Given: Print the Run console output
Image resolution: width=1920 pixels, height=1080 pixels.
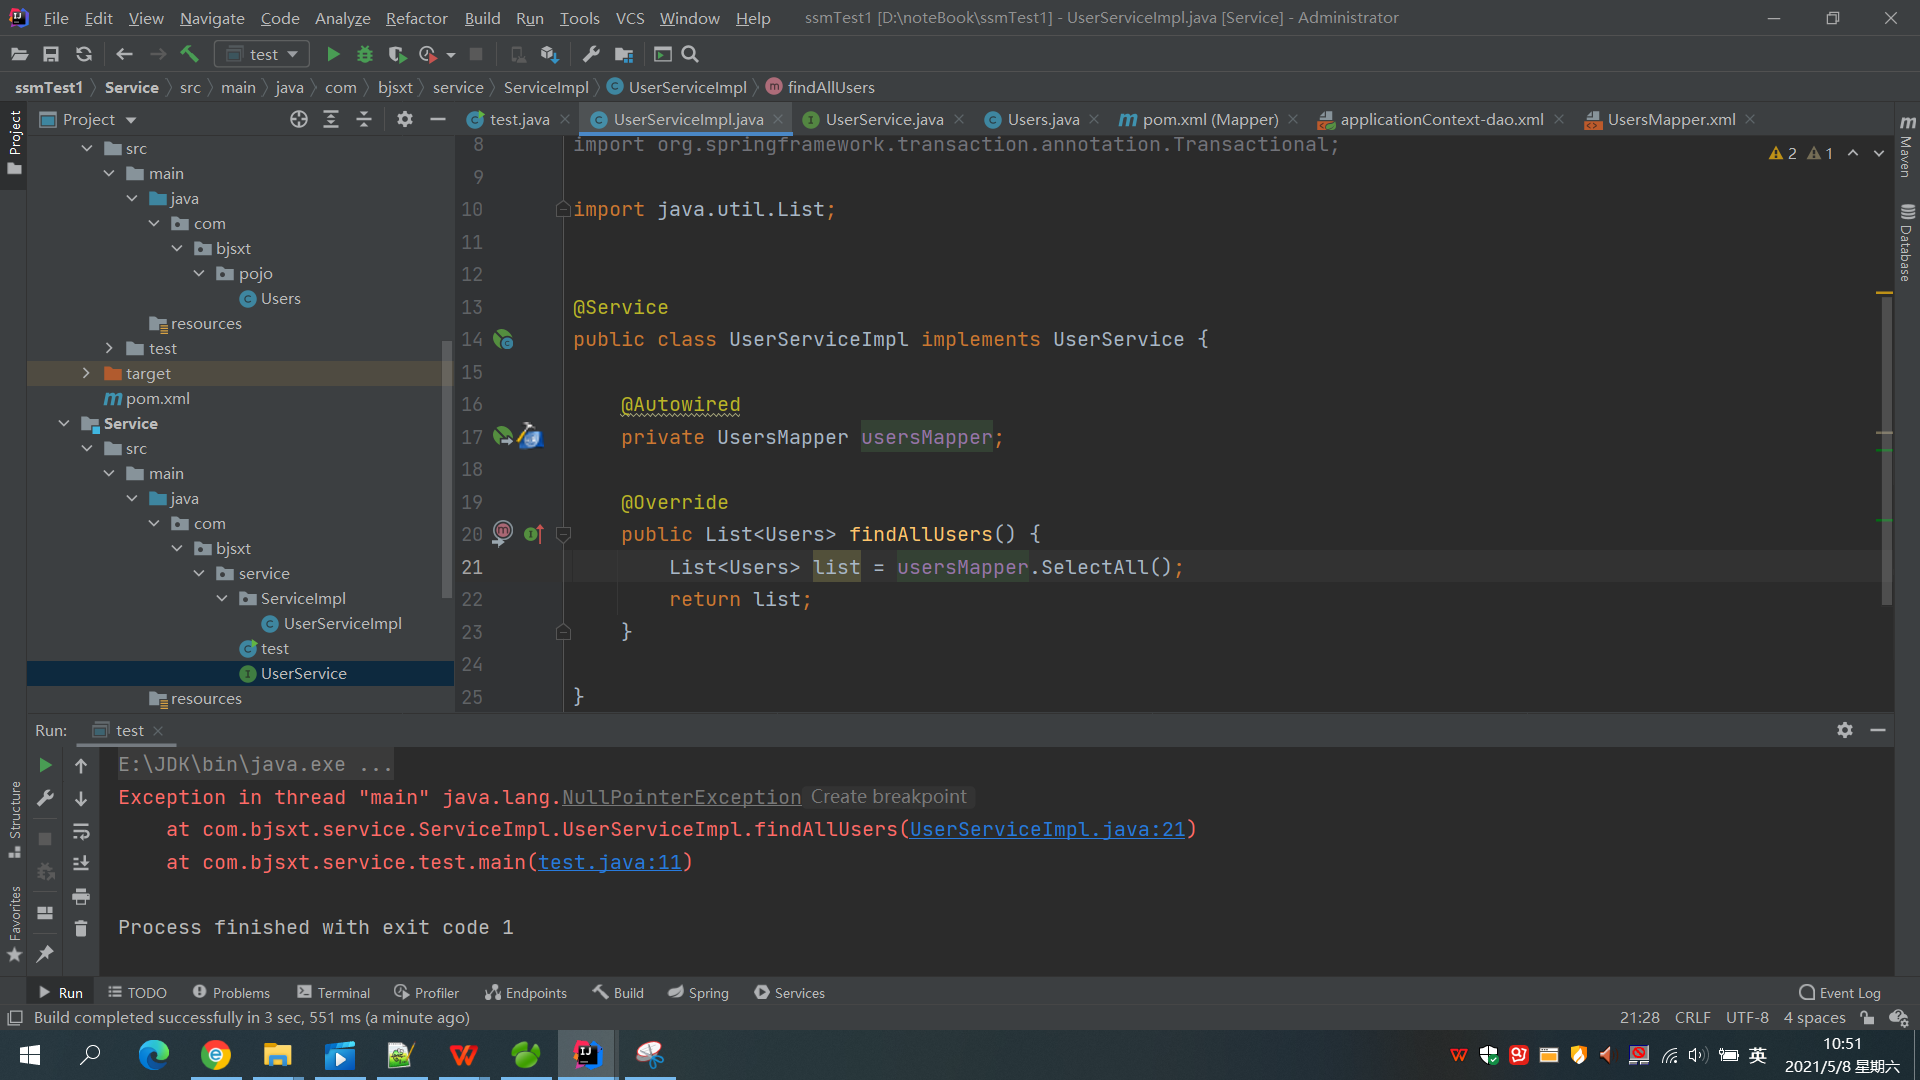Looking at the screenshot, I should (x=81, y=896).
